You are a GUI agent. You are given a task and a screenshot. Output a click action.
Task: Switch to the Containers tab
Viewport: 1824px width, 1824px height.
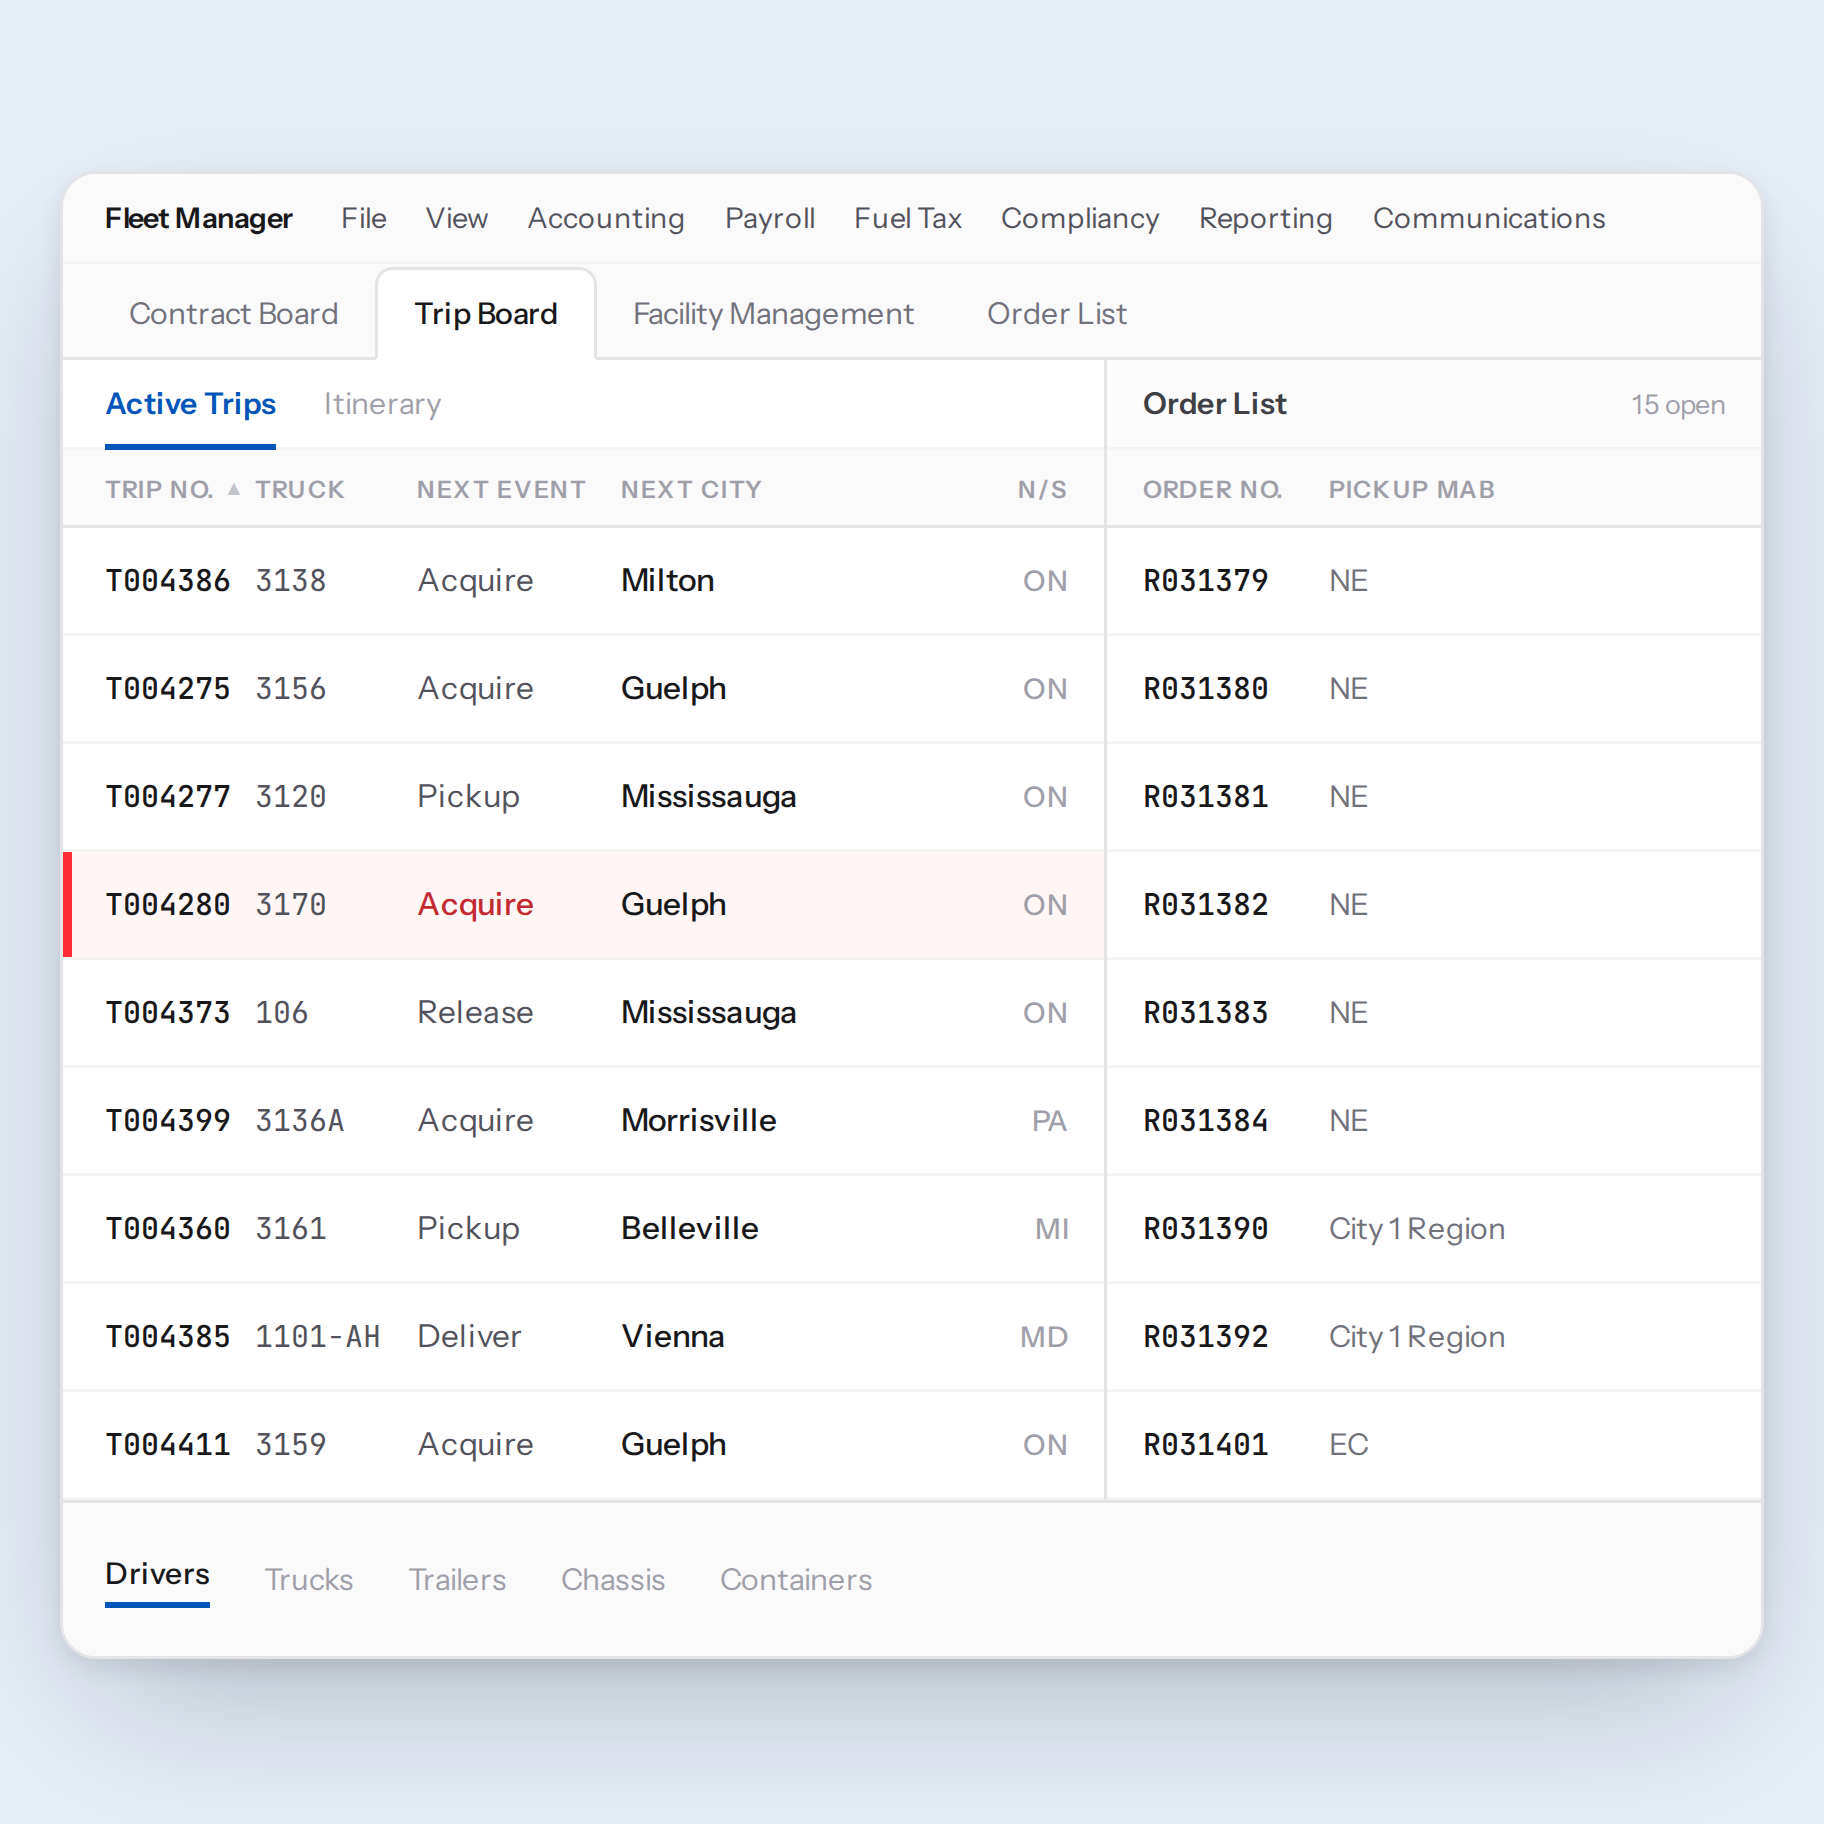796,1580
